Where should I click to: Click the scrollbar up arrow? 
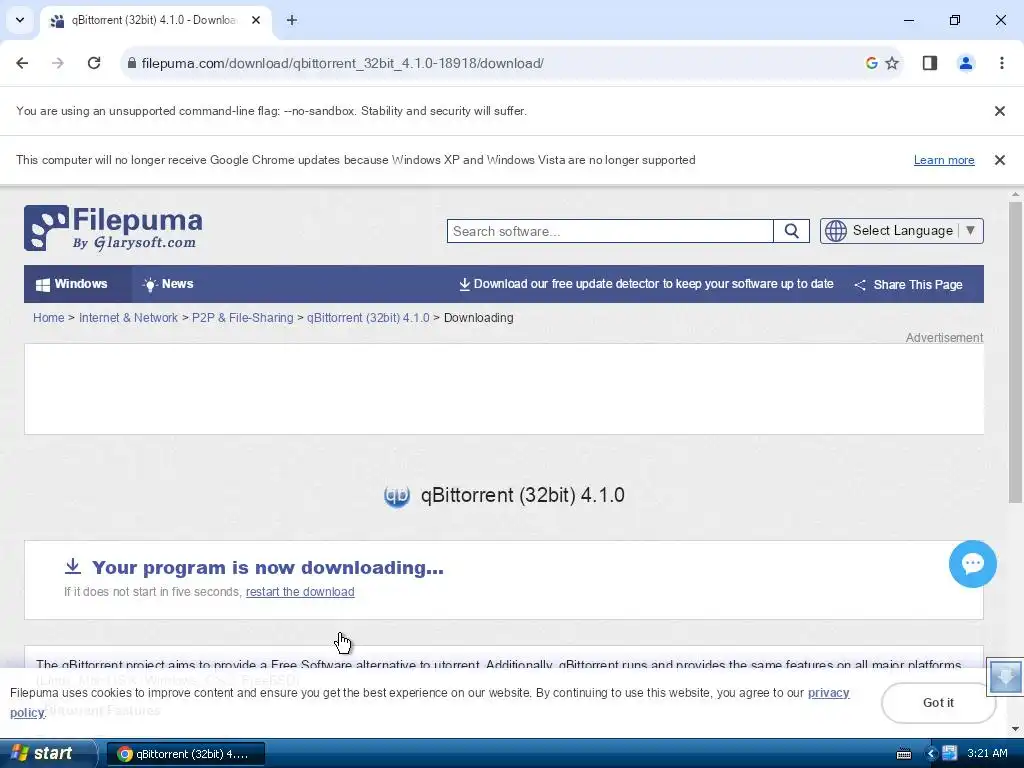tap(1015, 195)
